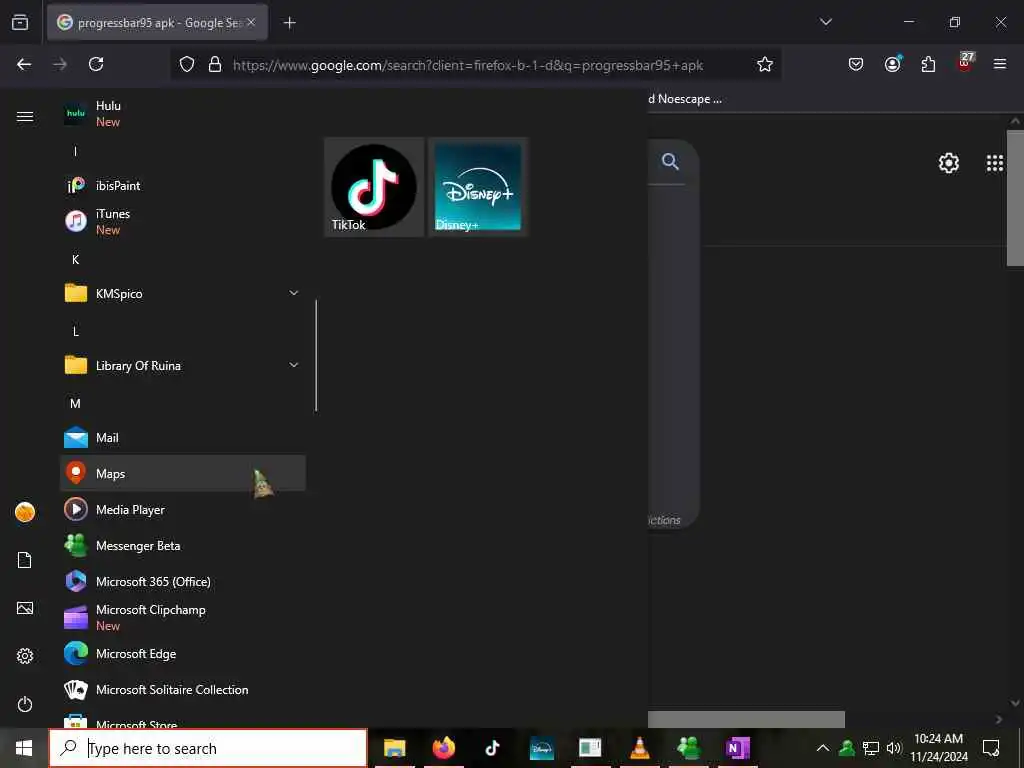Open Microsoft Solitaire Collection
Image resolution: width=1024 pixels, height=768 pixels.
182,690
